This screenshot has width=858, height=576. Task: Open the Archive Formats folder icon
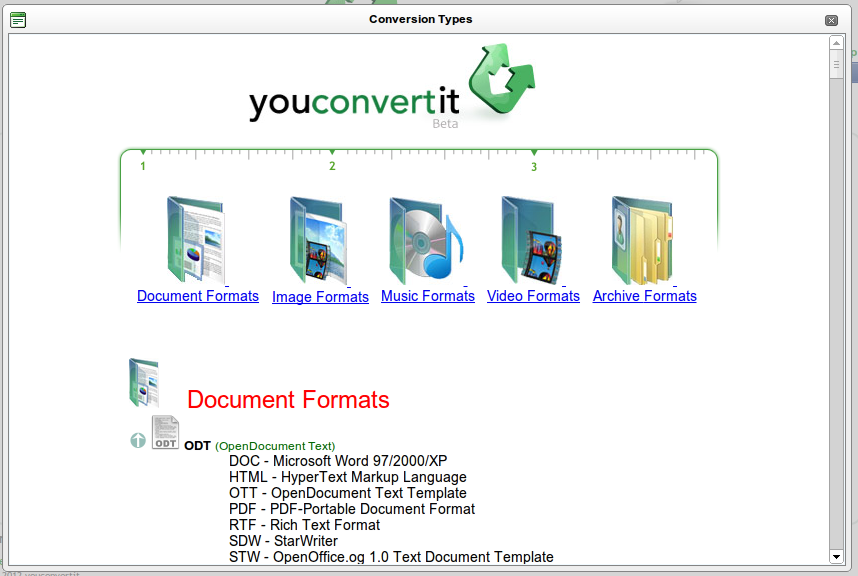click(x=642, y=240)
